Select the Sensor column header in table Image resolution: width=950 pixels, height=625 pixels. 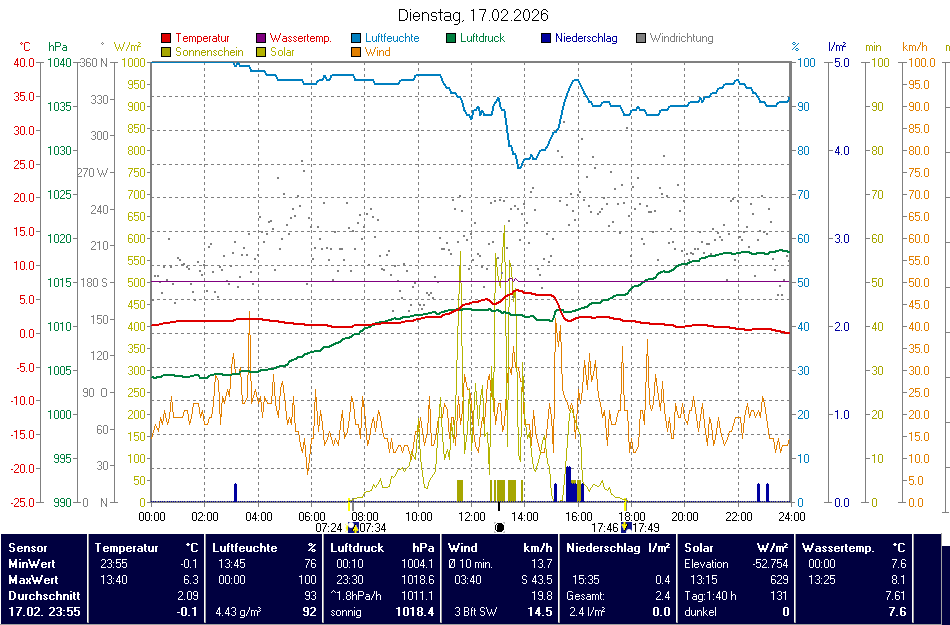tap(27, 548)
